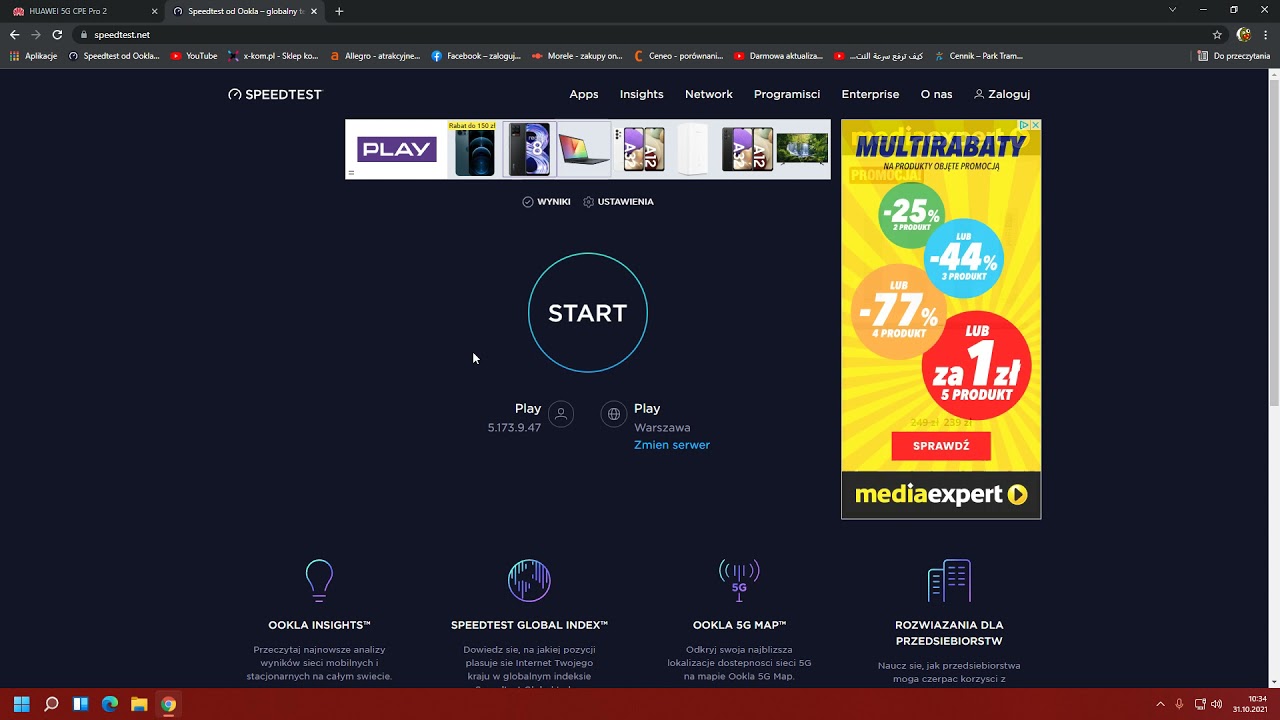Close the mediaexpert ad with X icon
The height and width of the screenshot is (720, 1280).
pyautogui.click(x=1035, y=125)
